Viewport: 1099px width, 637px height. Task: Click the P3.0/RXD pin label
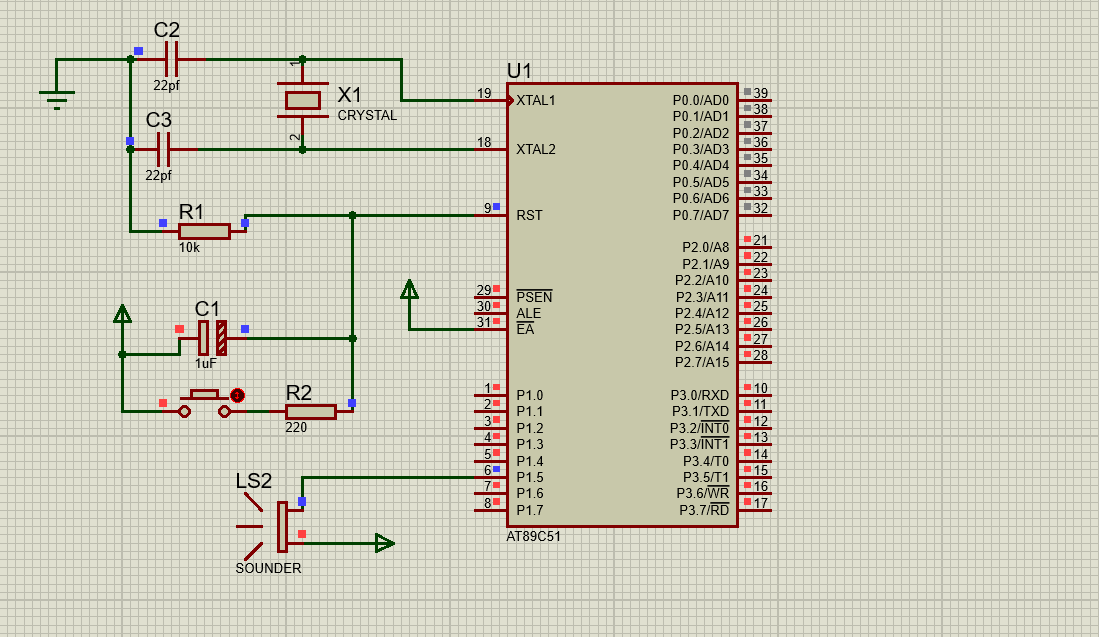[700, 395]
